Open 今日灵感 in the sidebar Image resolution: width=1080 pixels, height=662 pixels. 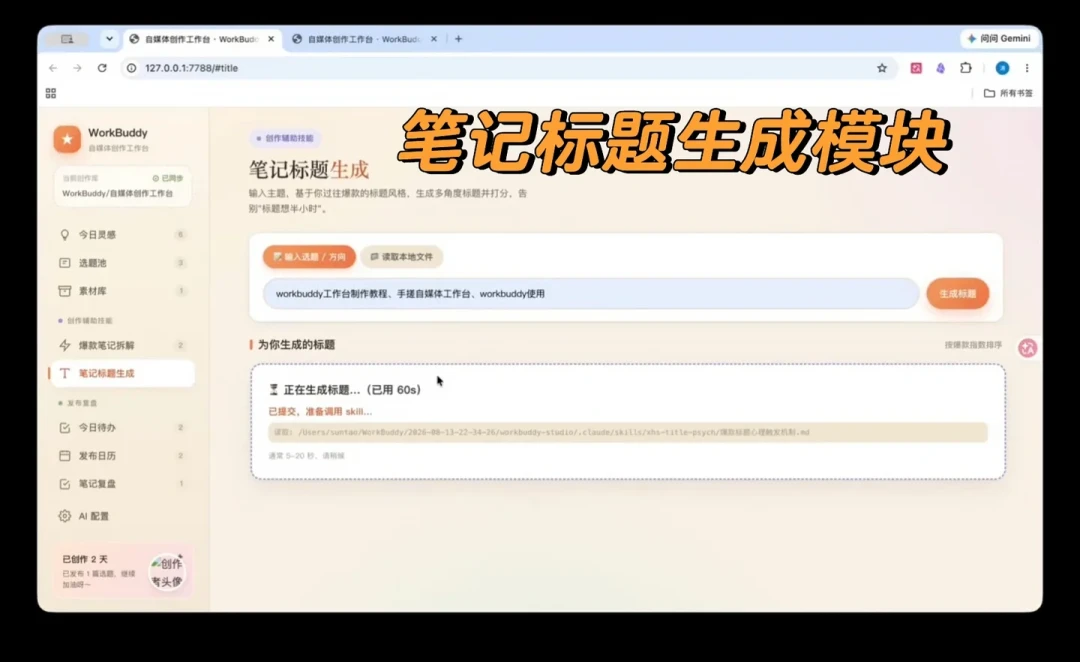(x=122, y=235)
